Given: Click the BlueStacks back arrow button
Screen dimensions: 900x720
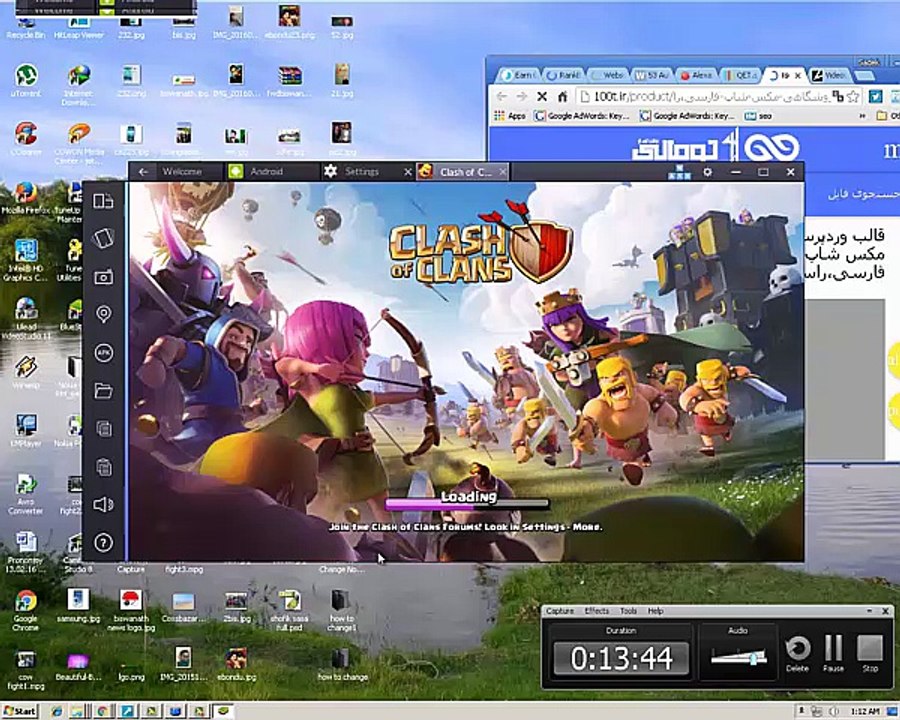Looking at the screenshot, I should (x=143, y=172).
